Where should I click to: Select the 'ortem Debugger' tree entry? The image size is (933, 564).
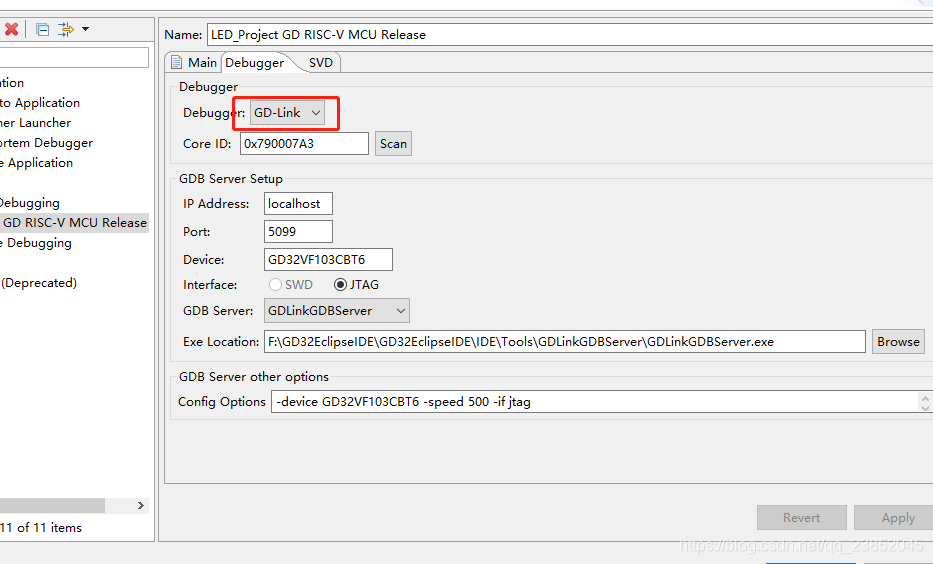(46, 143)
